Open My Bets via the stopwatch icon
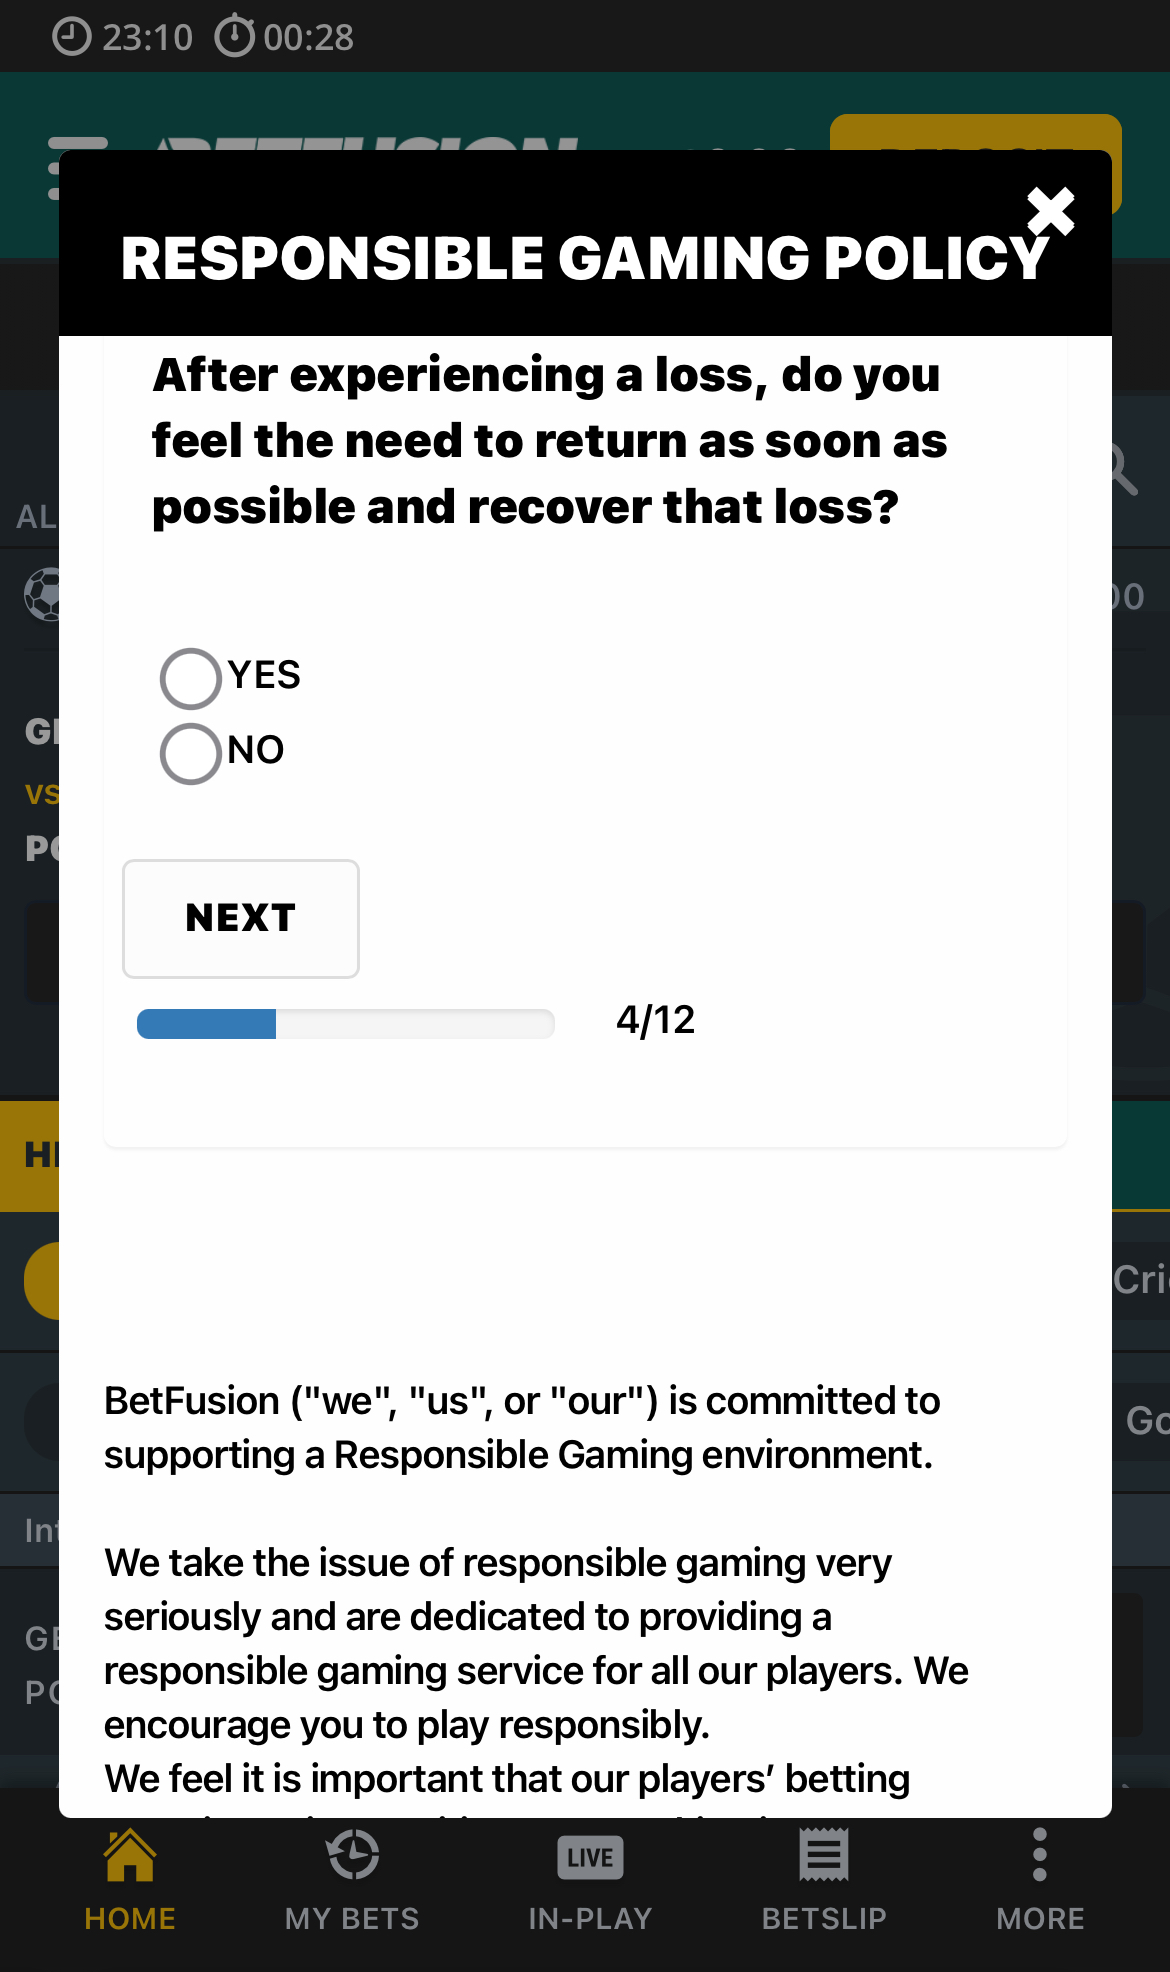Image resolution: width=1170 pixels, height=1972 pixels. 351,1855
